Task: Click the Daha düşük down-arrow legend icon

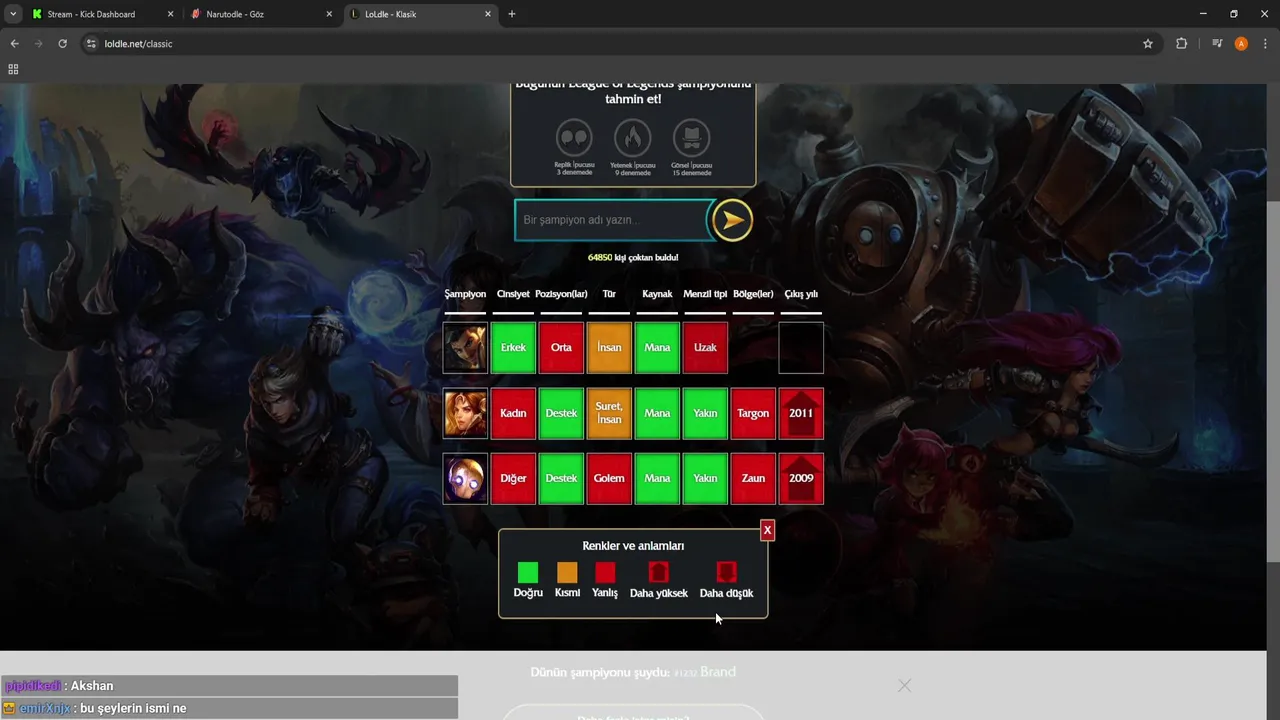Action: click(x=726, y=572)
